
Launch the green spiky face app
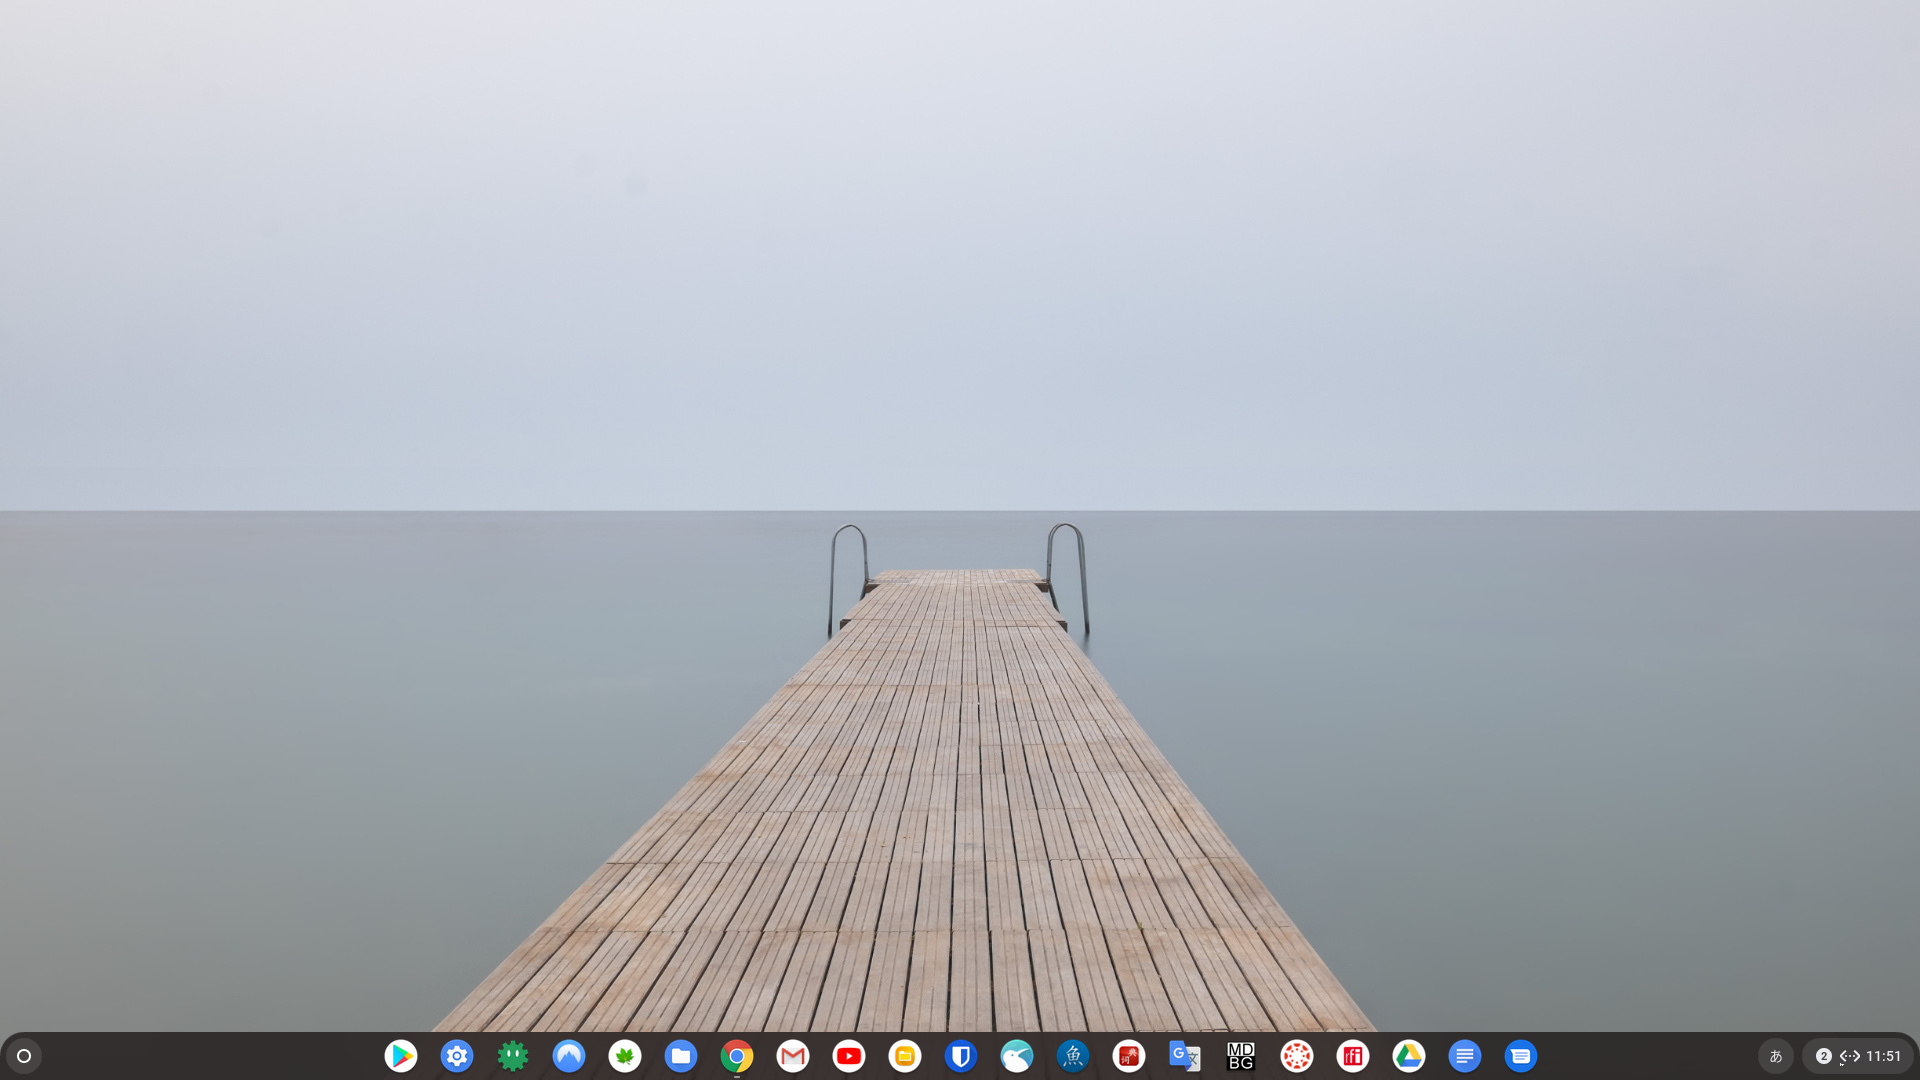[513, 1056]
